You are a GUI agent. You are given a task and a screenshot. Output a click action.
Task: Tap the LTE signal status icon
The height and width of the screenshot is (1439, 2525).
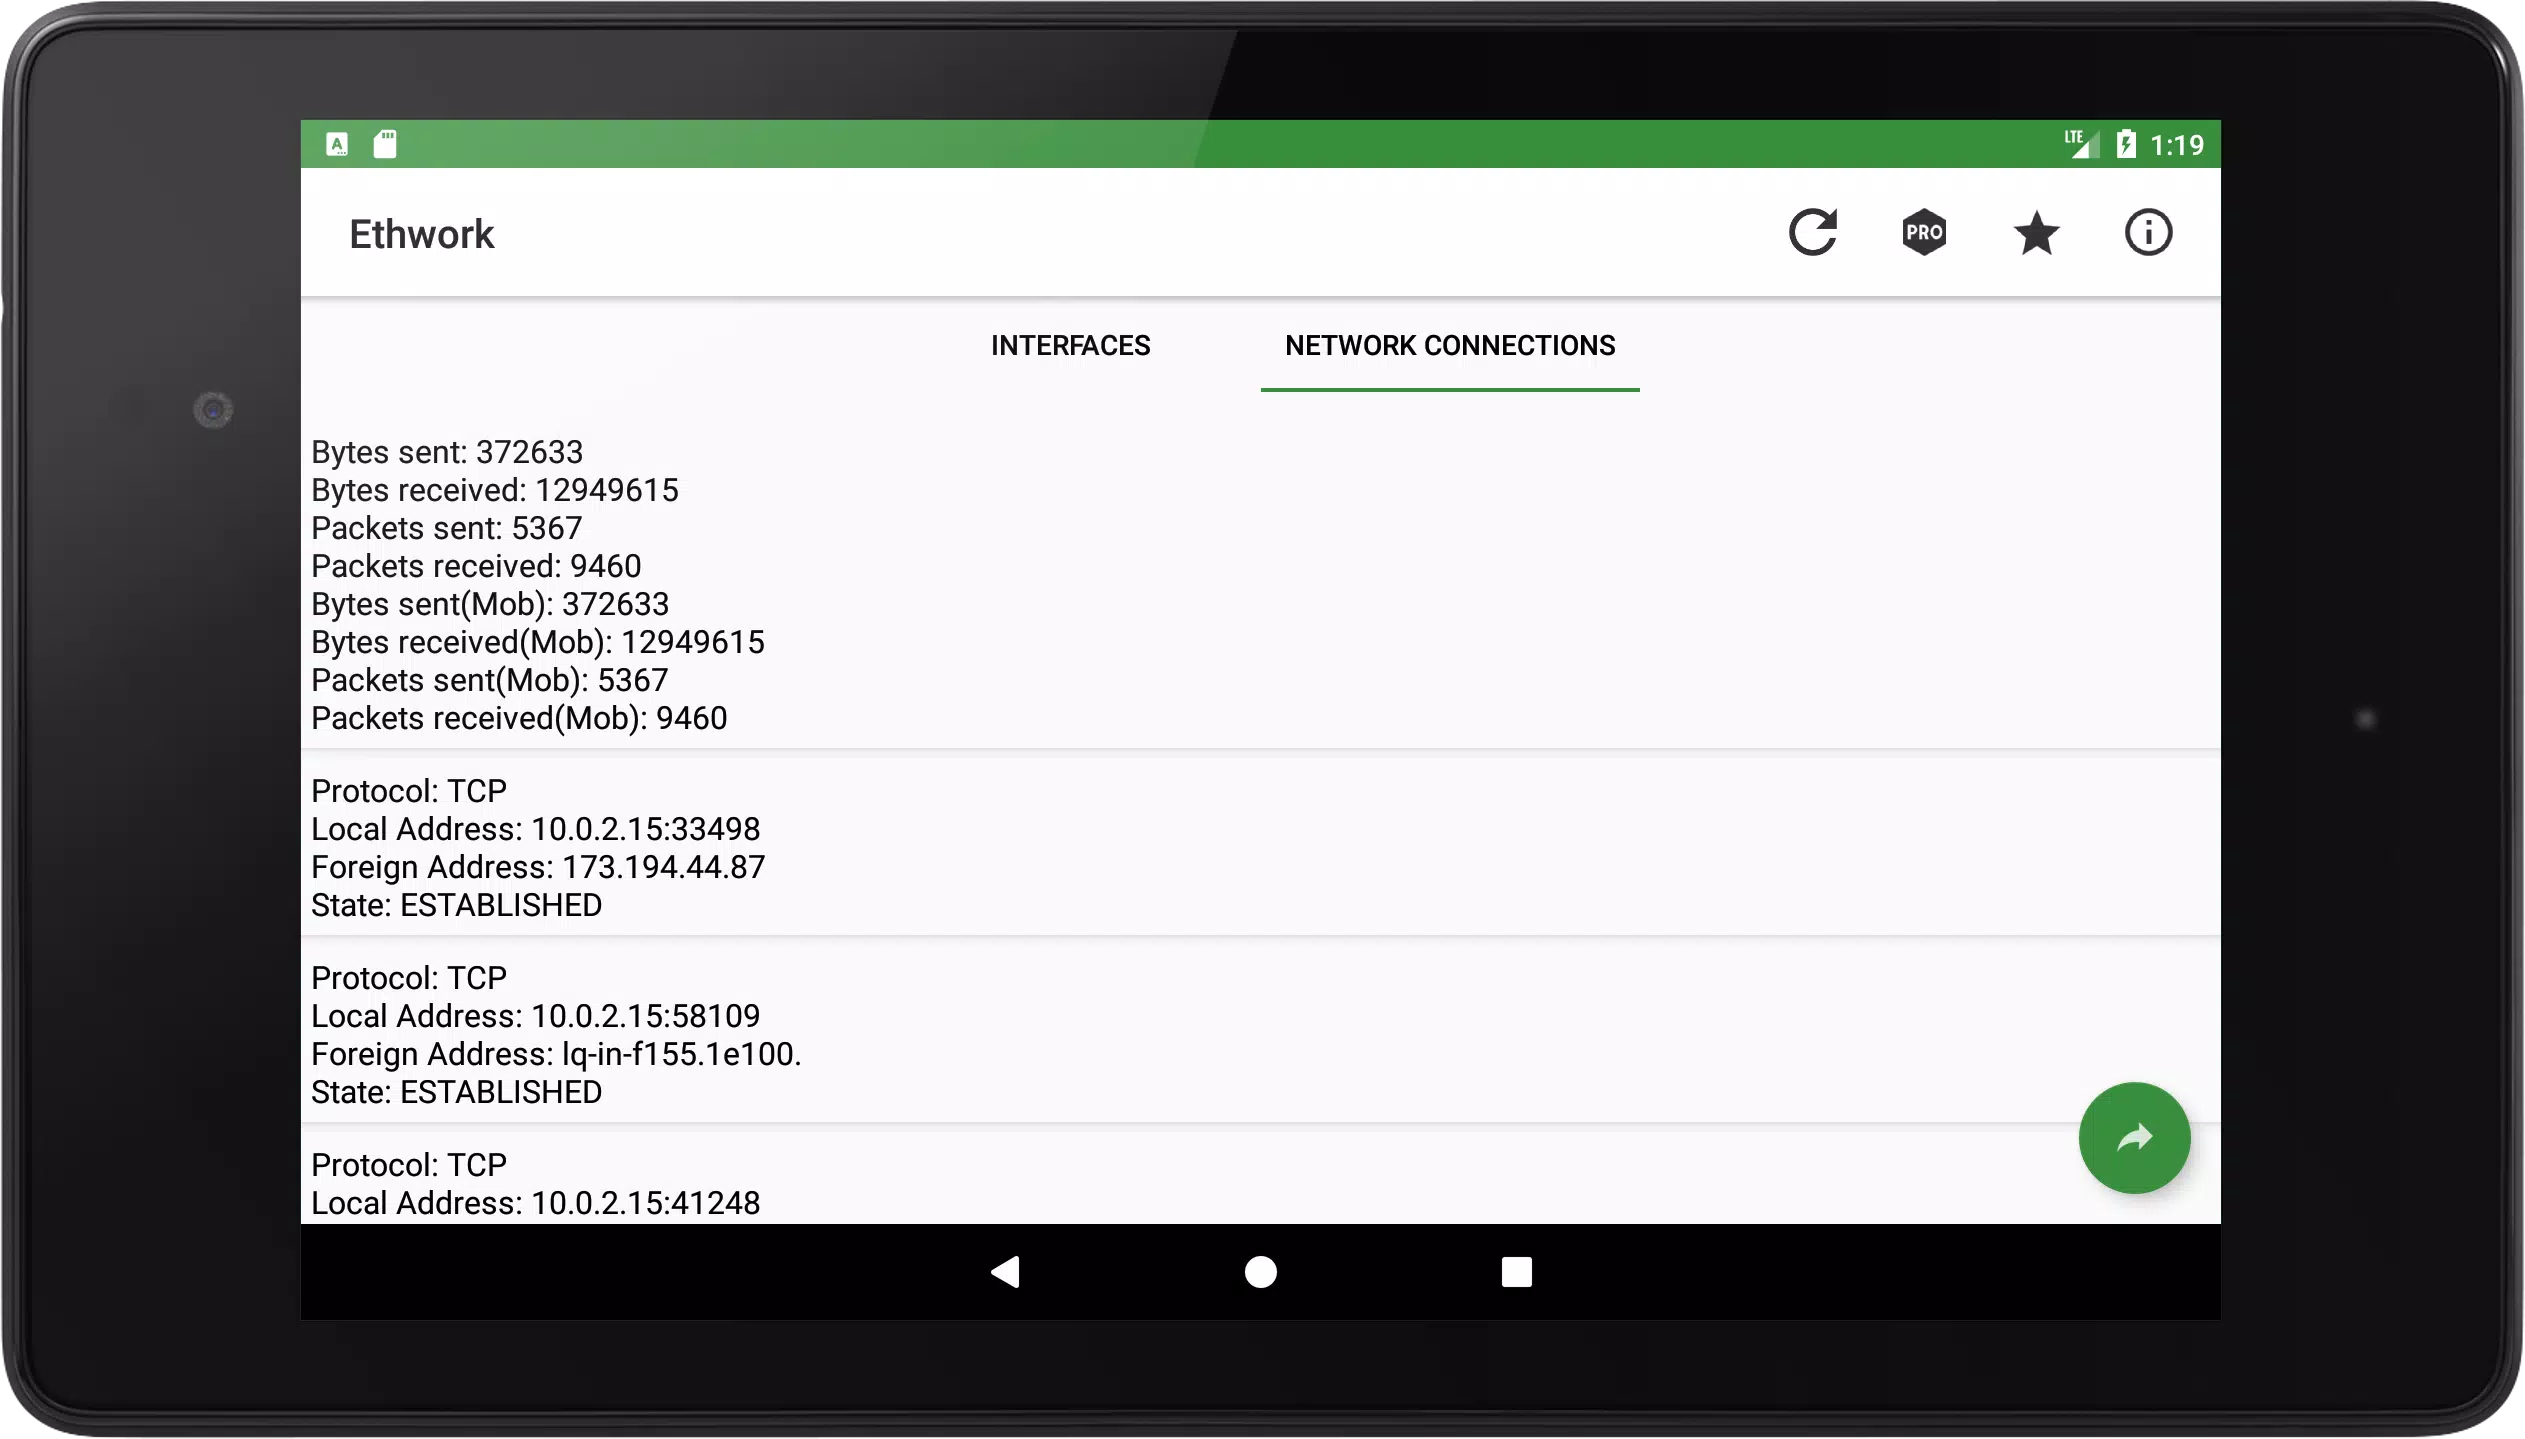point(2081,144)
